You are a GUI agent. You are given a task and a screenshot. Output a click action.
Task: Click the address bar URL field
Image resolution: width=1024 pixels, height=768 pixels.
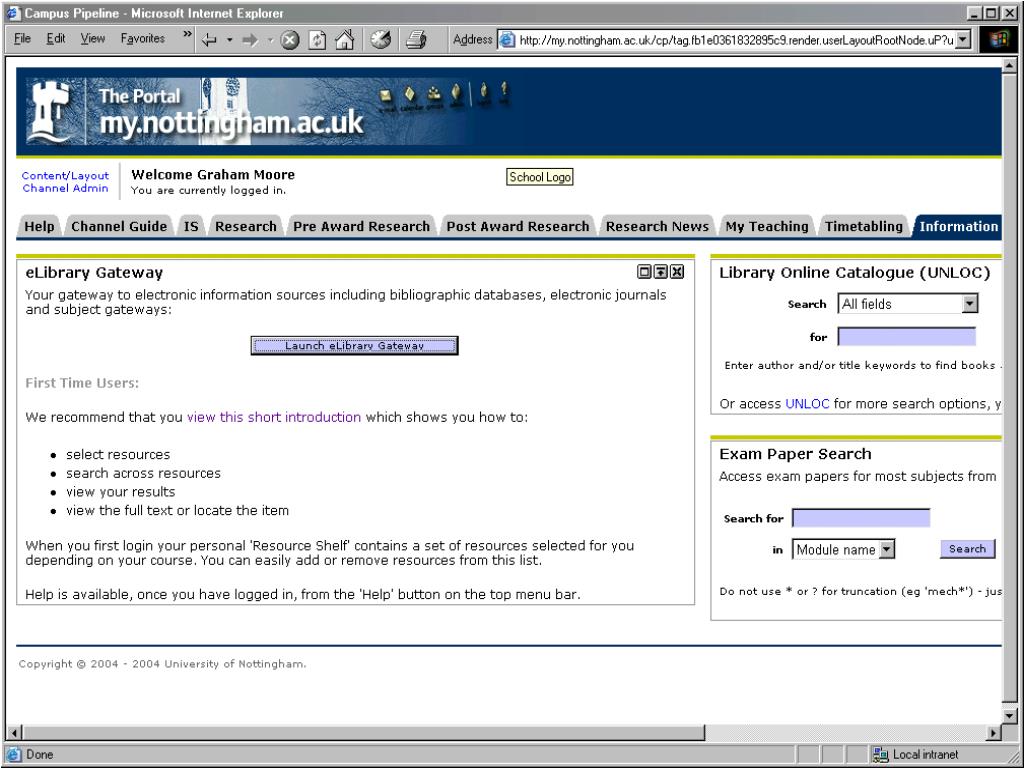coord(737,40)
